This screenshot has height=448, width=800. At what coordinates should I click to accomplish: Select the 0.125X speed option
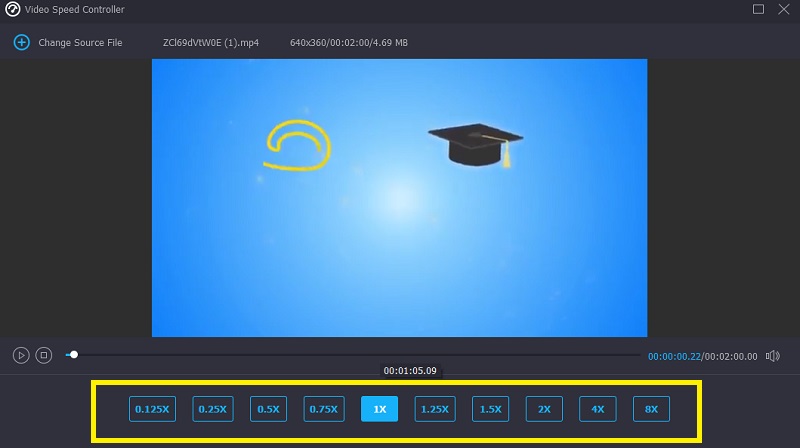coord(151,409)
